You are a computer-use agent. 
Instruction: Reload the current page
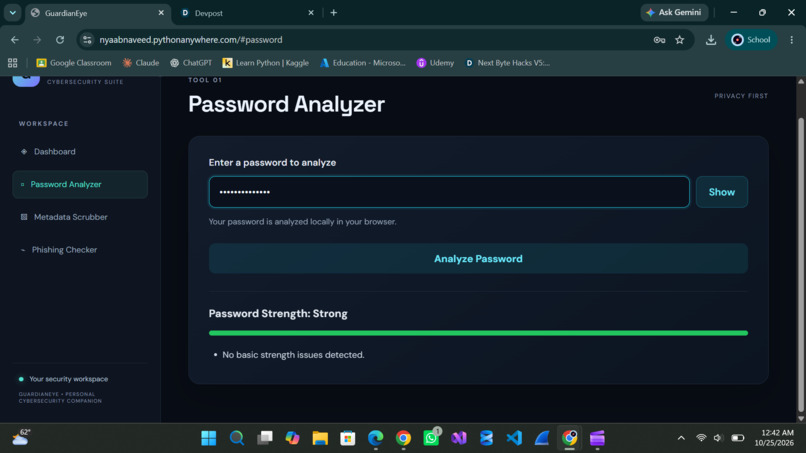[x=60, y=40]
